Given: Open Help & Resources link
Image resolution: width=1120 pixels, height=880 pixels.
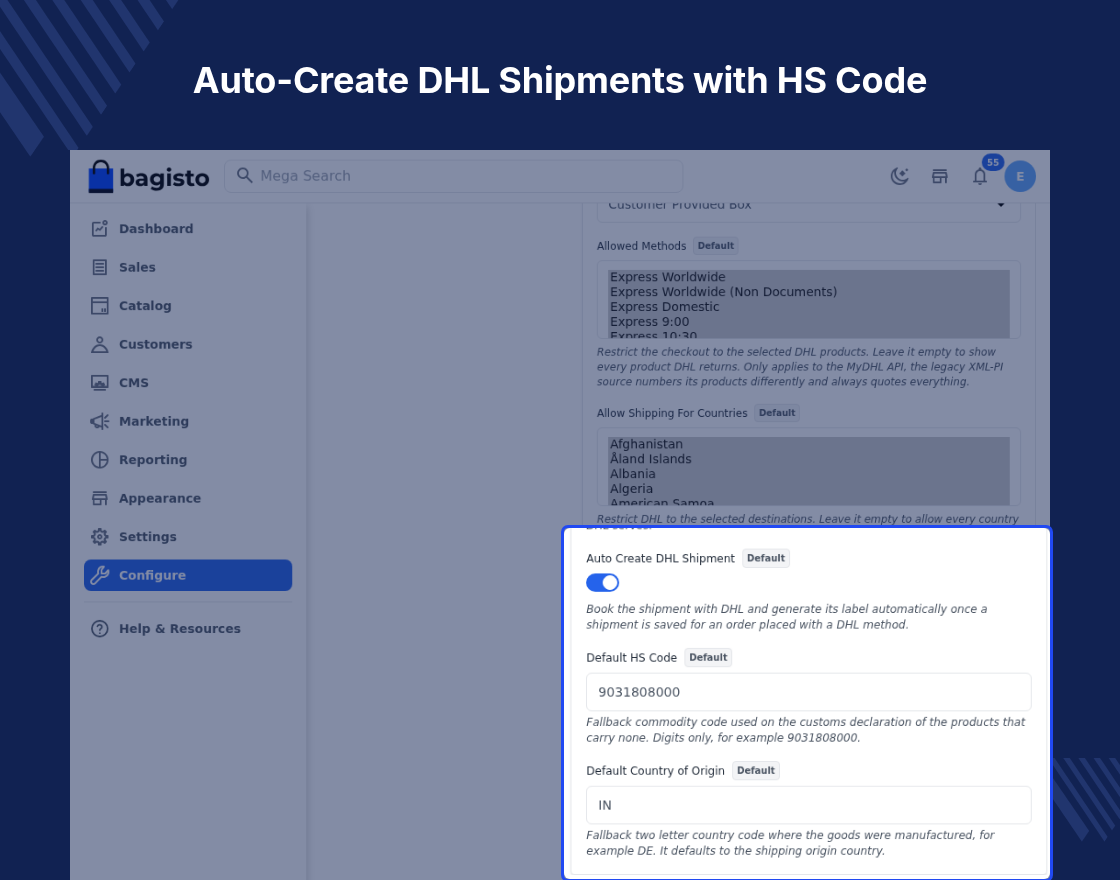Looking at the screenshot, I should 188,629.
